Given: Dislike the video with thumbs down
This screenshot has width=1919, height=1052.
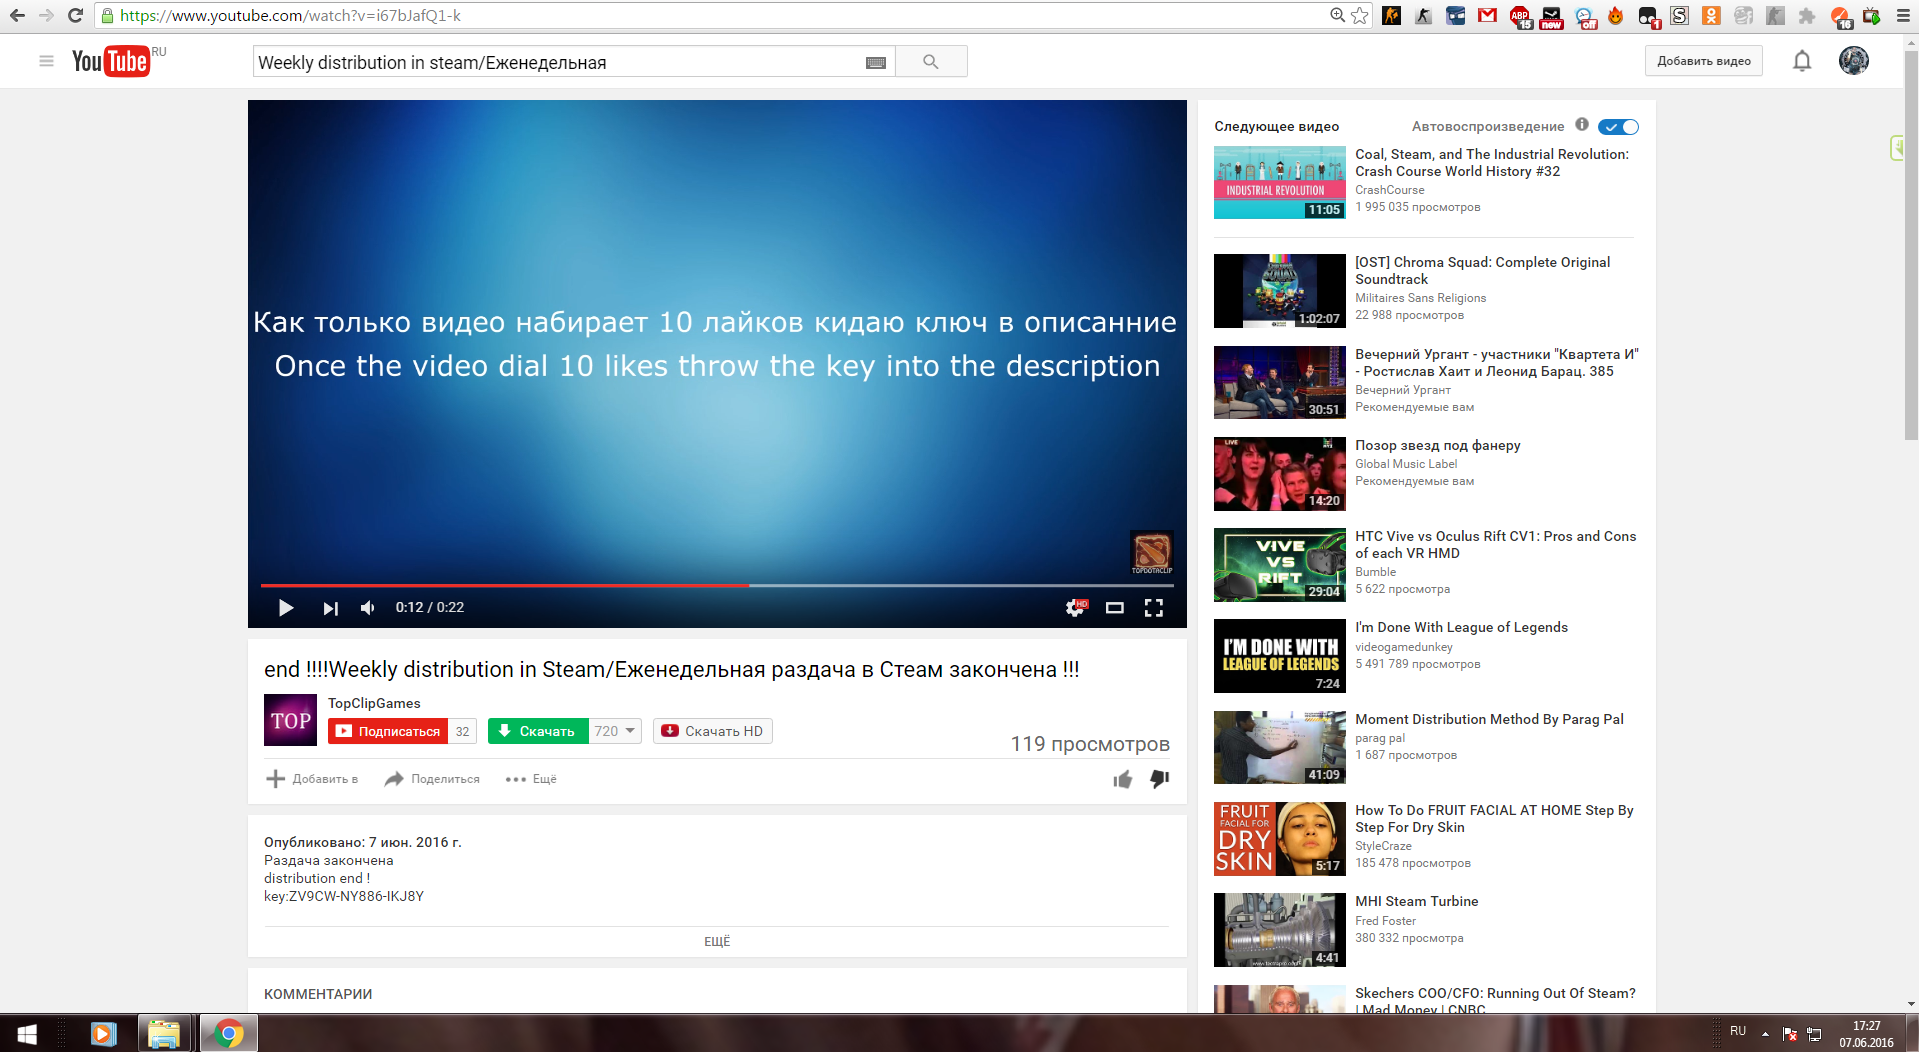Looking at the screenshot, I should 1160,779.
